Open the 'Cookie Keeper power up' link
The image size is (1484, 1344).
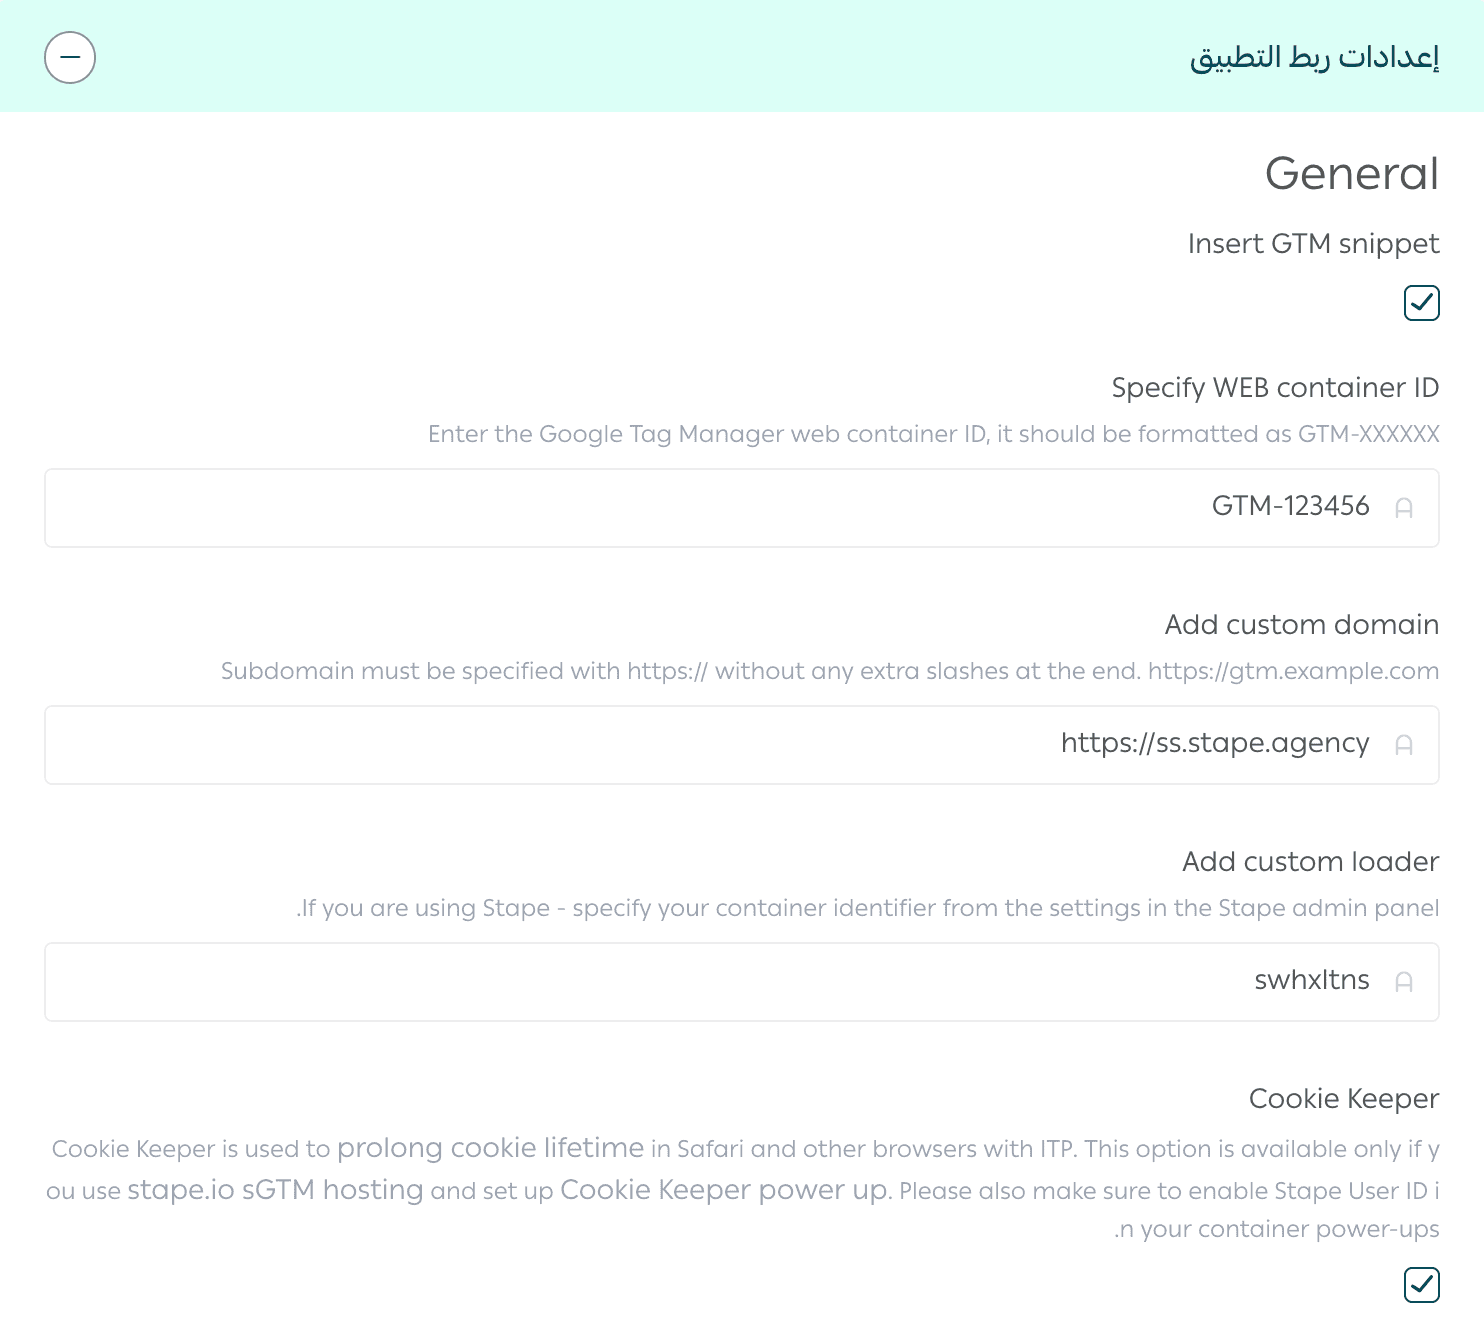724,1189
